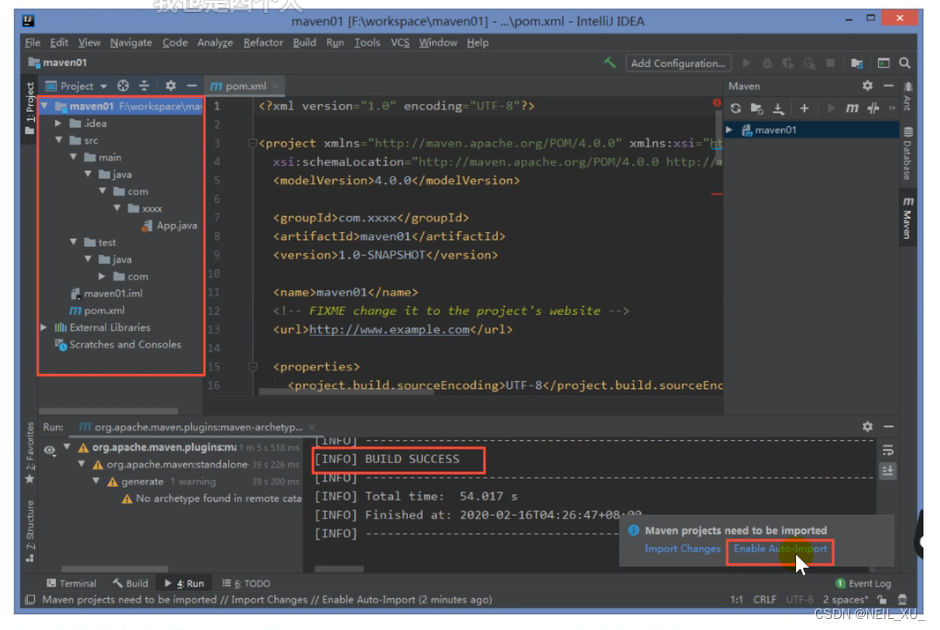940x630 pixels.
Task: Click Scroll to End icon in Run console
Action: pyautogui.click(x=888, y=471)
